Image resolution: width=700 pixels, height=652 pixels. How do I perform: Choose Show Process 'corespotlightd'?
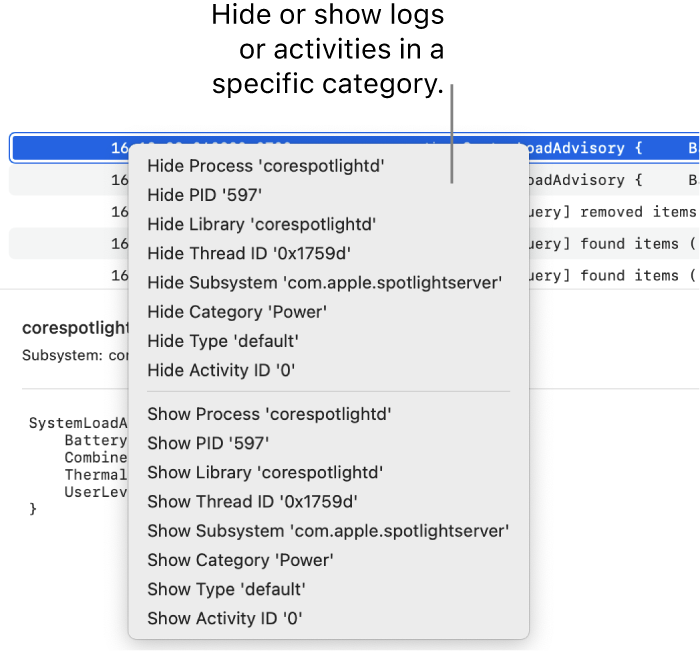coord(328,414)
